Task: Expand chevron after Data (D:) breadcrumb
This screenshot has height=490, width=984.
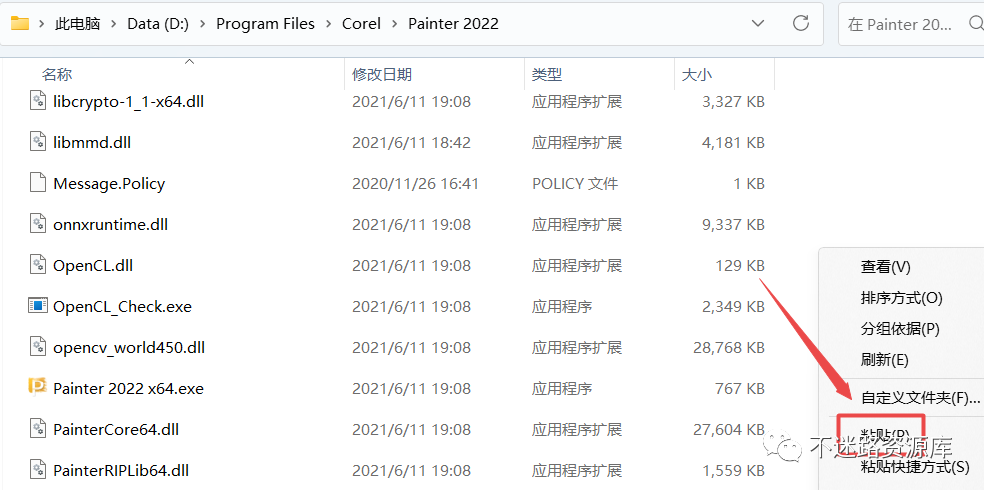Action: (203, 24)
